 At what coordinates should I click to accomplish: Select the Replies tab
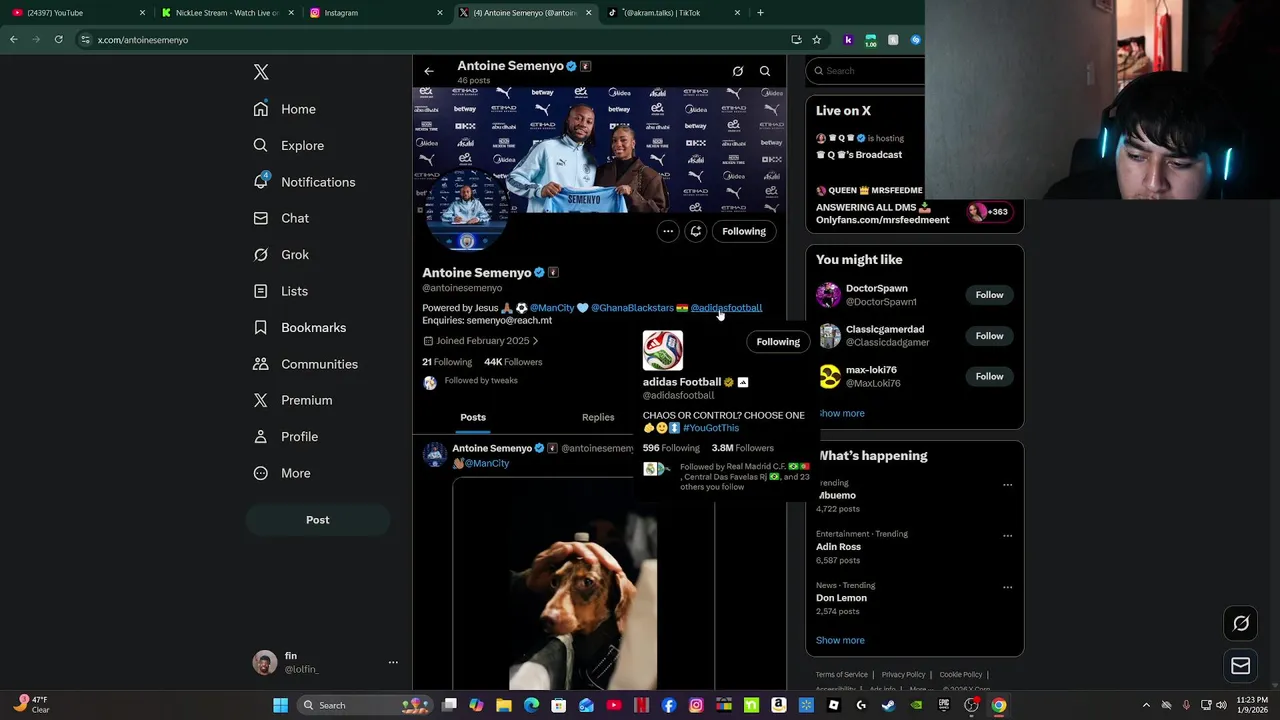tap(598, 417)
